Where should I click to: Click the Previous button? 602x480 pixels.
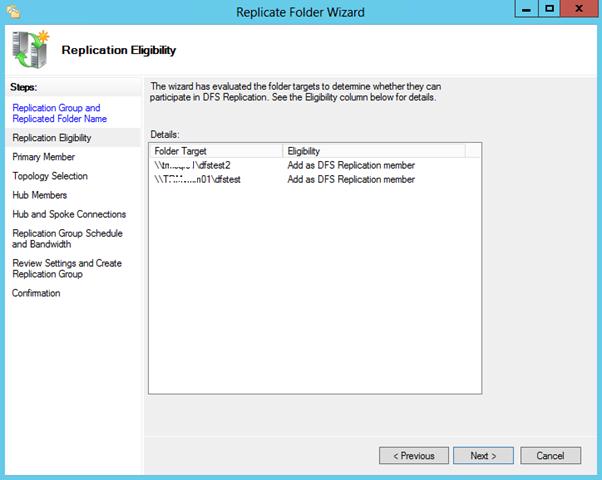413,455
